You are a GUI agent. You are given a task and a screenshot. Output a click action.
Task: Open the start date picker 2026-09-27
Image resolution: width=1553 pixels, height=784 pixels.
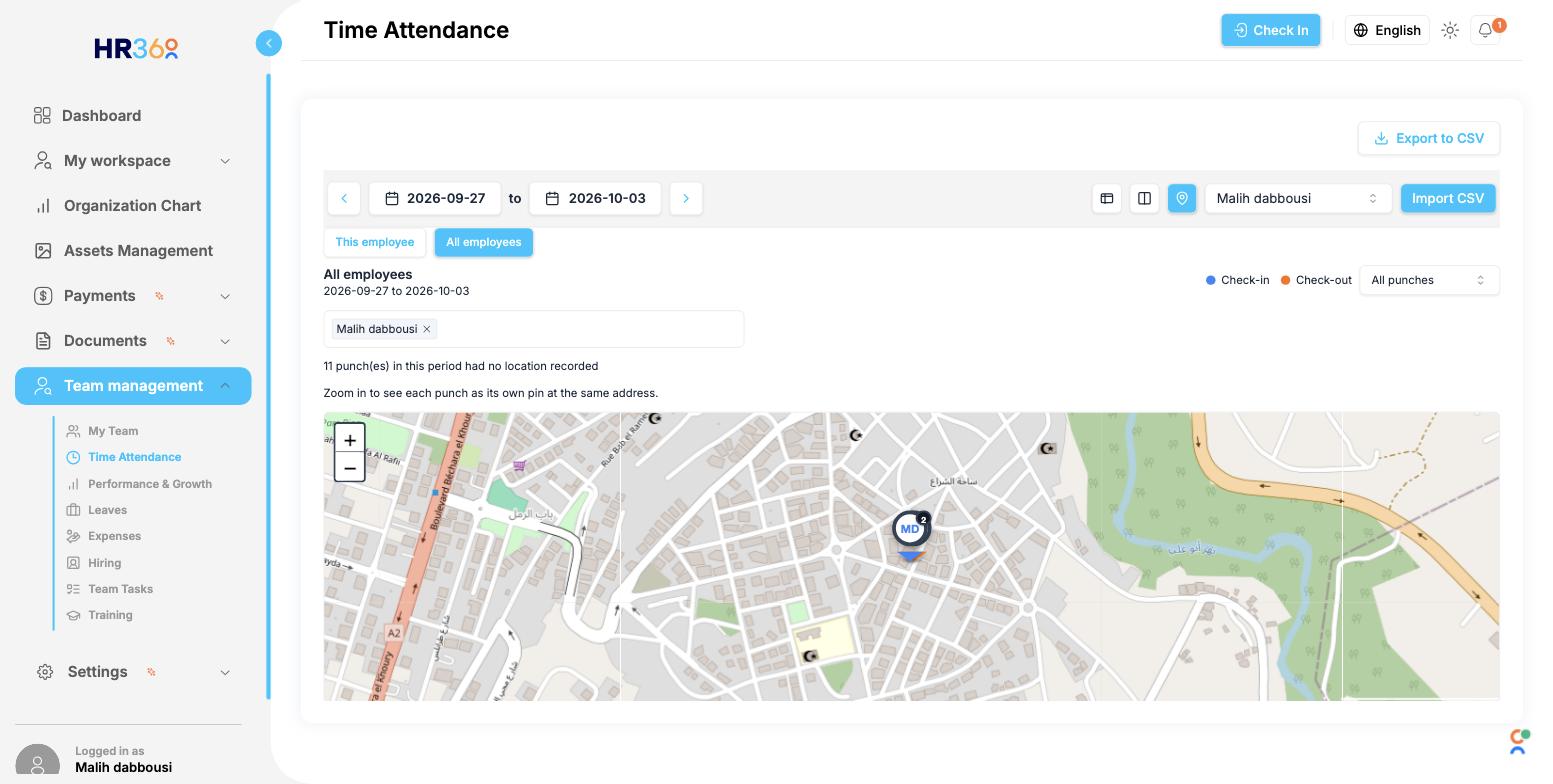click(x=435, y=198)
